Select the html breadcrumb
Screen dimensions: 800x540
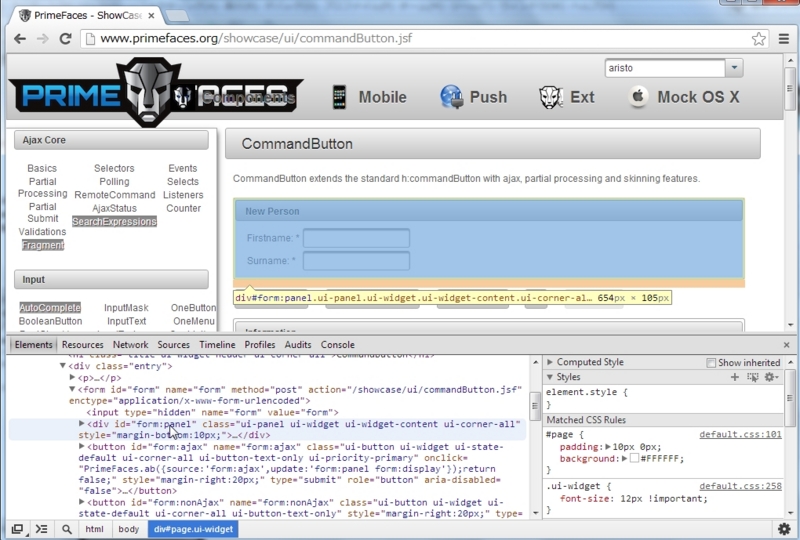pos(94,529)
